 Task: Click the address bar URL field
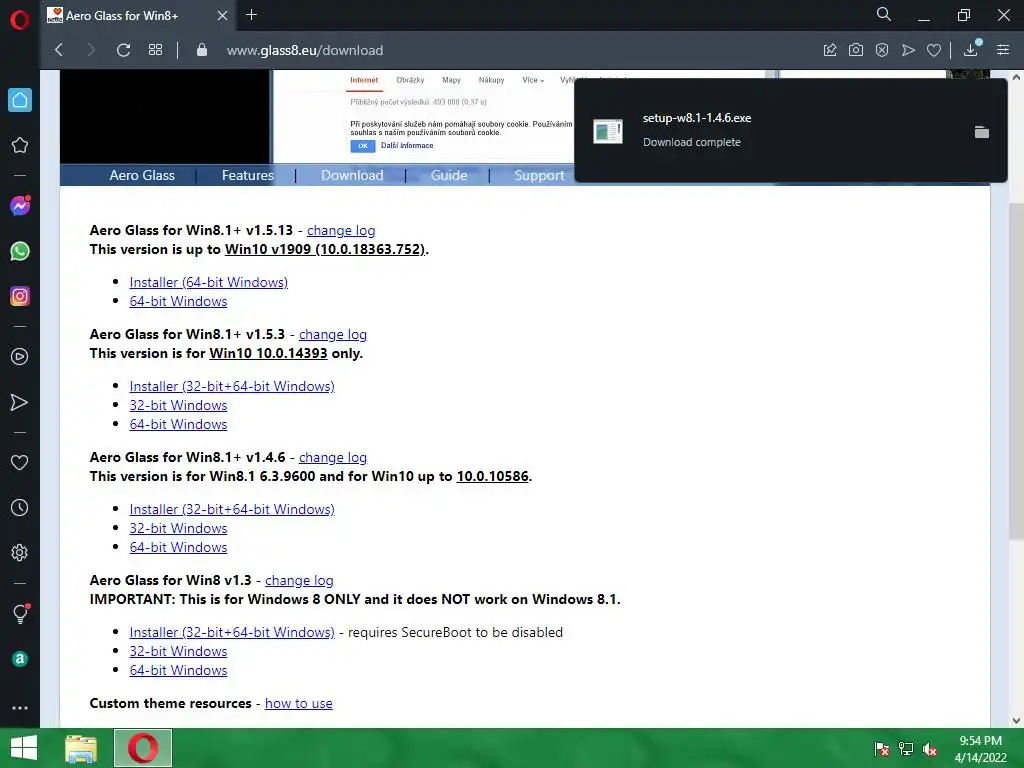(x=509, y=50)
